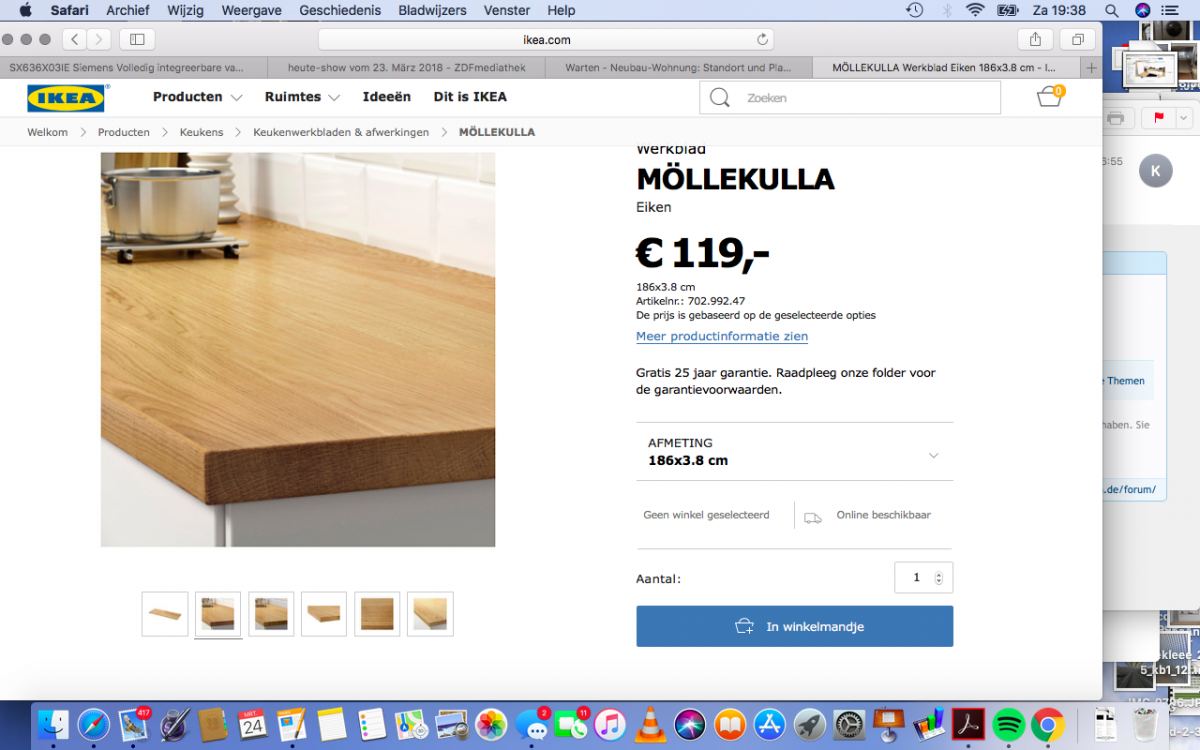This screenshot has height=750, width=1200.
Task: Show the Safari sidebar
Action: coord(137,39)
